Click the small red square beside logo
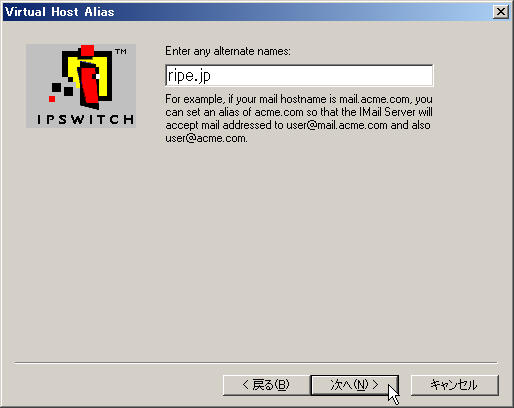The image size is (514, 408). pos(52,99)
